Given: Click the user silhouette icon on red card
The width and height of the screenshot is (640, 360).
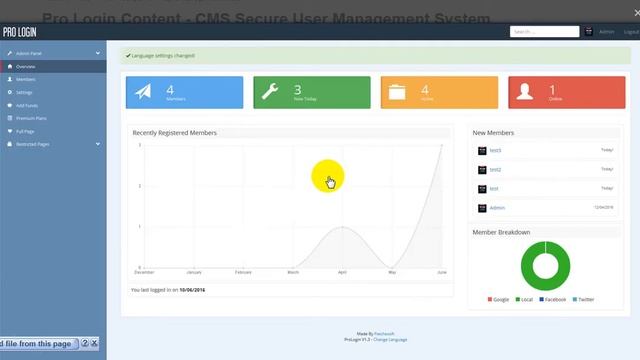Looking at the screenshot, I should click(524, 92).
